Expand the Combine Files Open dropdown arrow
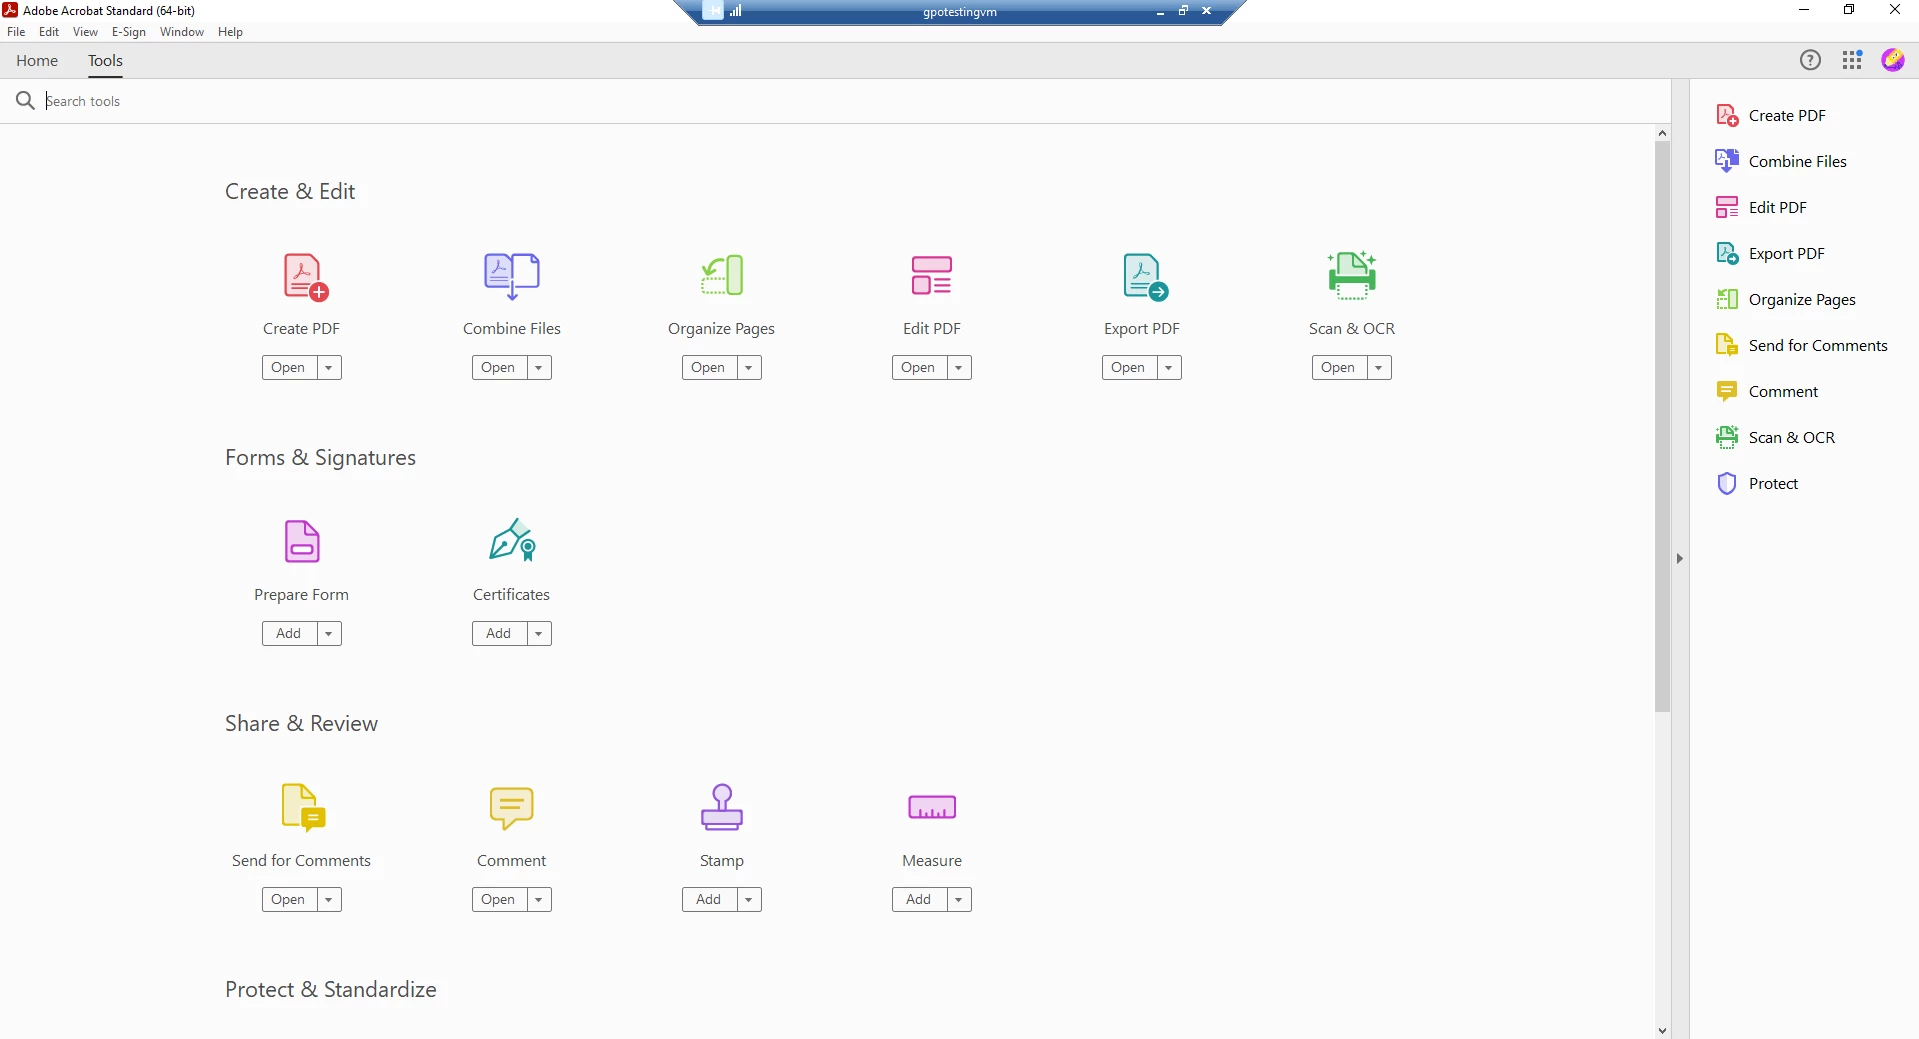Image resolution: width=1919 pixels, height=1039 pixels. (x=539, y=368)
